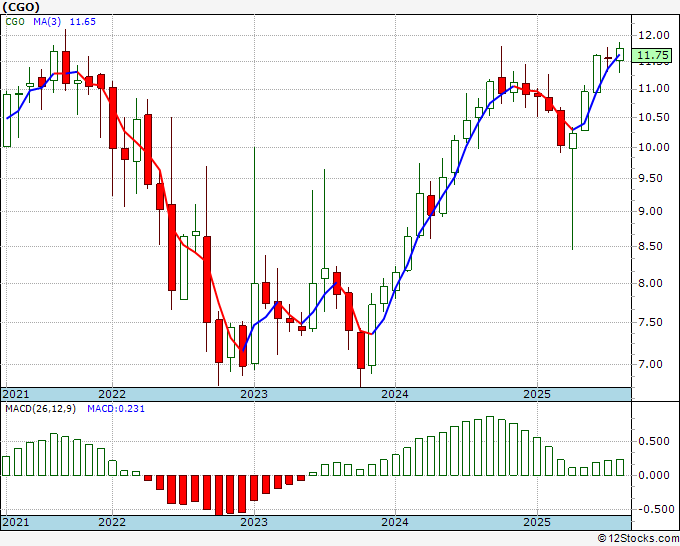Click the 2021 label on price chart axis

[16, 394]
